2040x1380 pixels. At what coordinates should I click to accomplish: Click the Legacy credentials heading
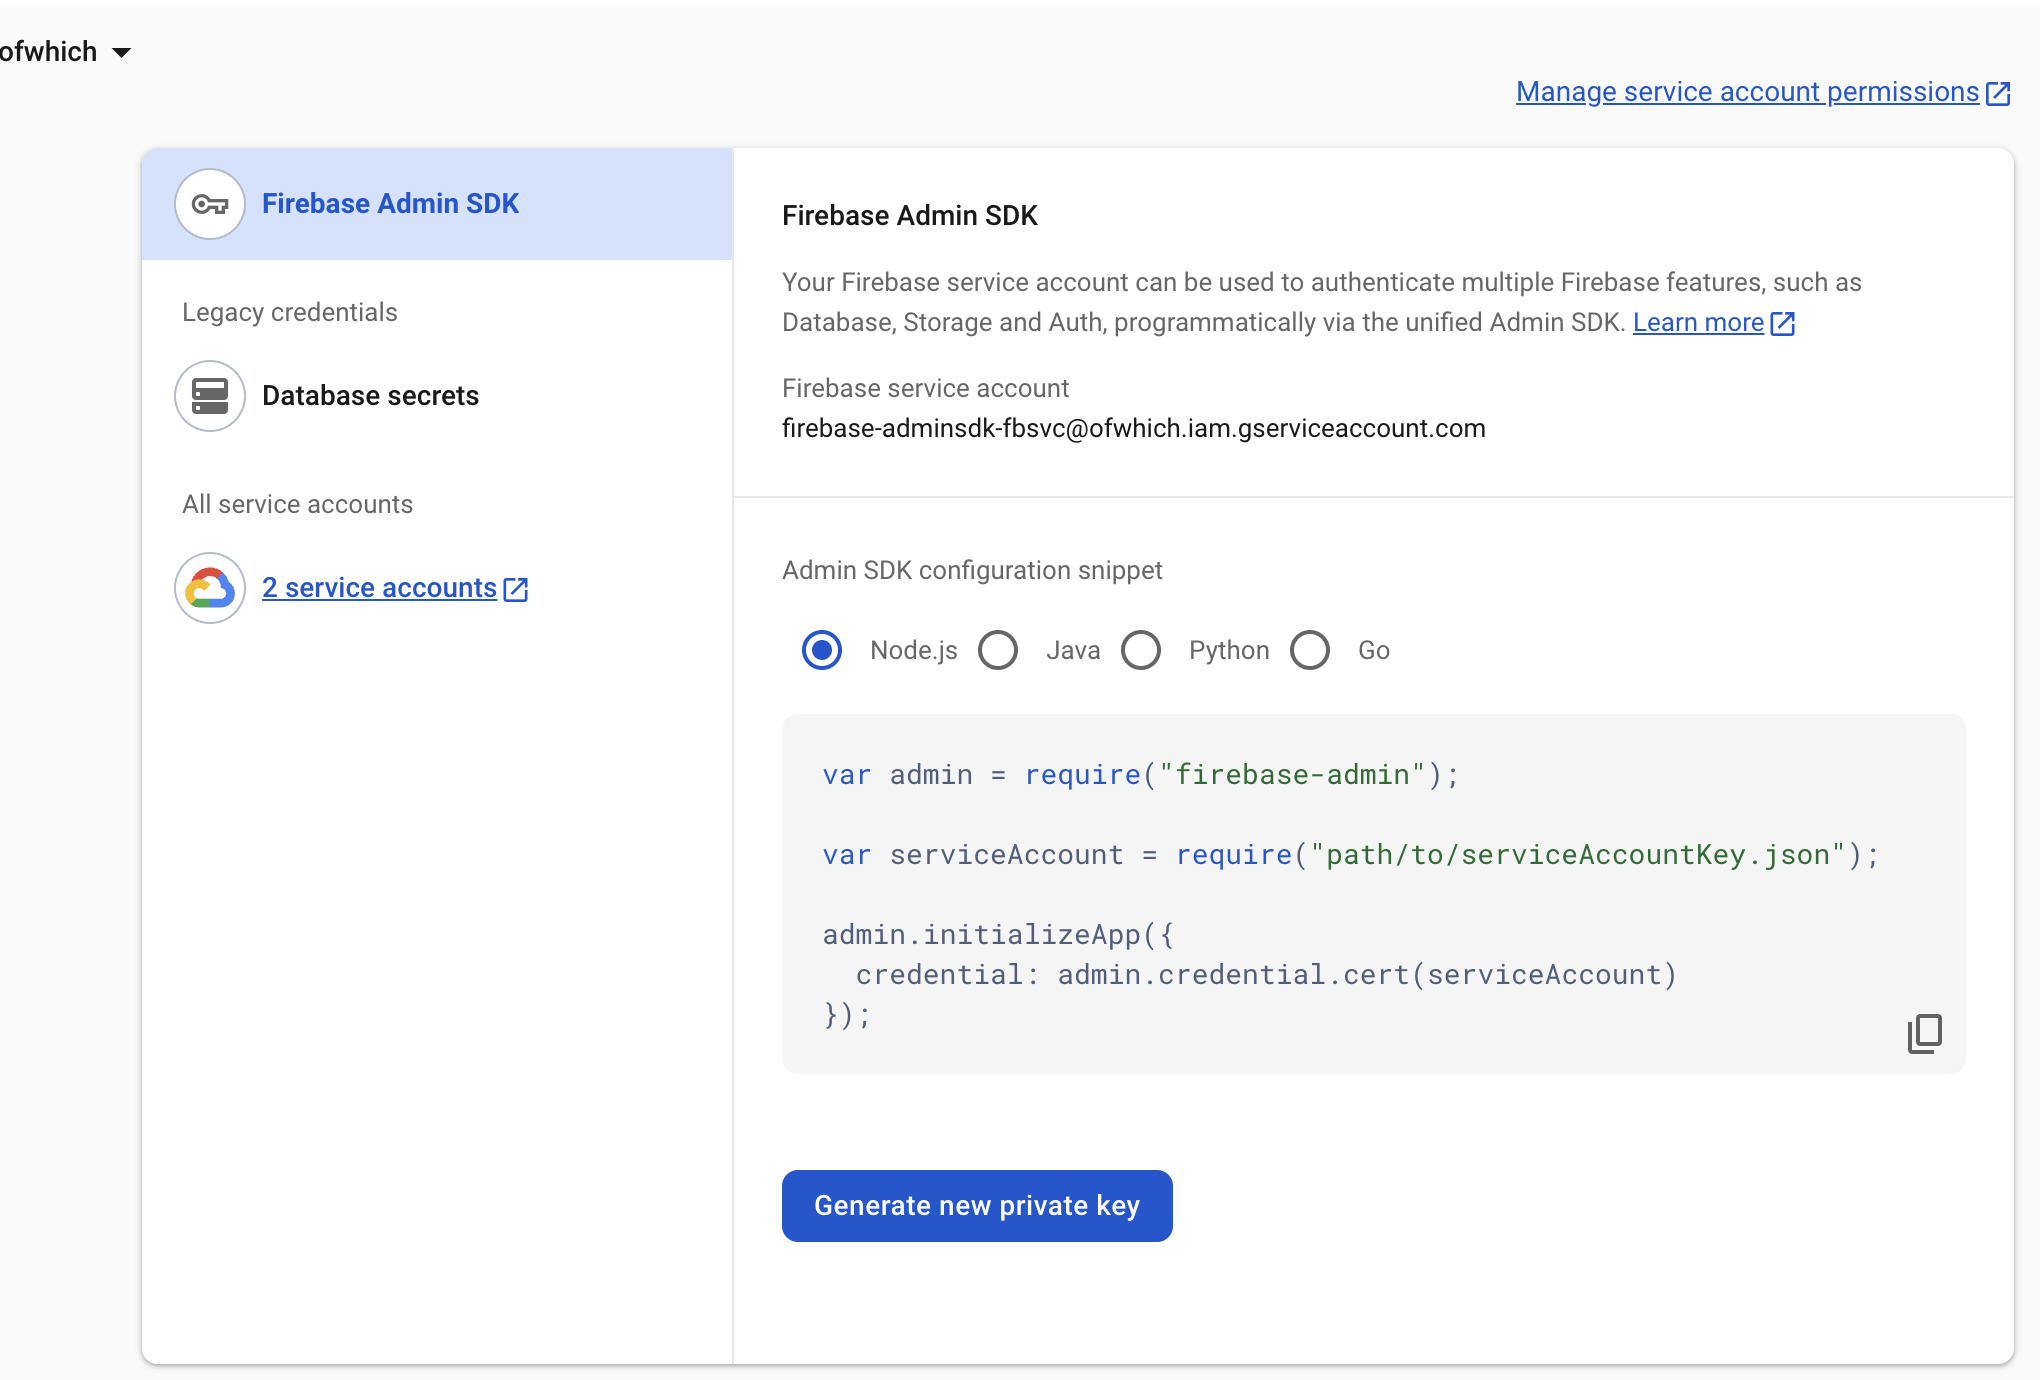click(289, 312)
